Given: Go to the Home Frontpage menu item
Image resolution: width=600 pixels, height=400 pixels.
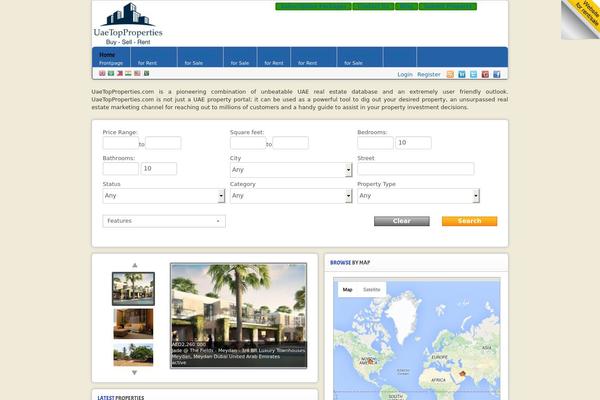Looking at the screenshot, I should 111,58.
